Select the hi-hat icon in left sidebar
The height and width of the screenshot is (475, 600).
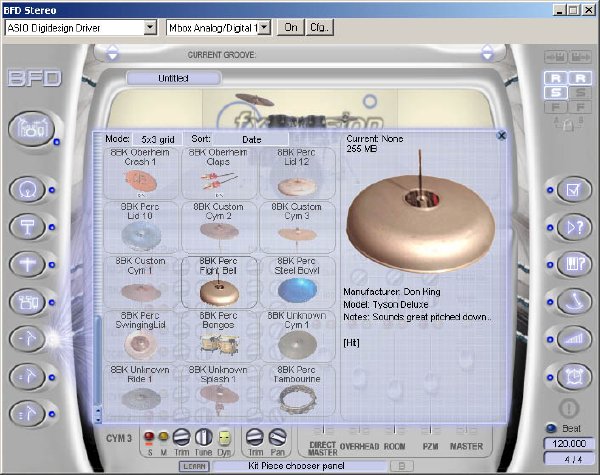(x=28, y=264)
